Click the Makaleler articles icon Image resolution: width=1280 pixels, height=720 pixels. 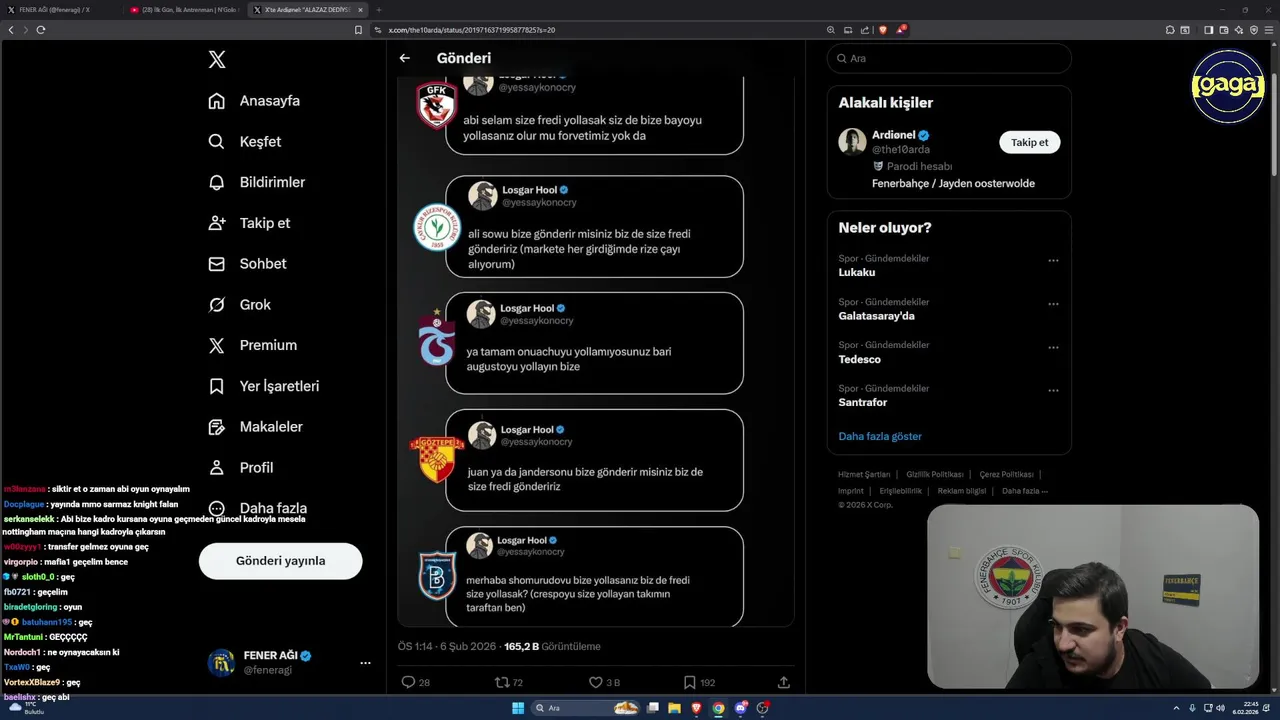216,427
